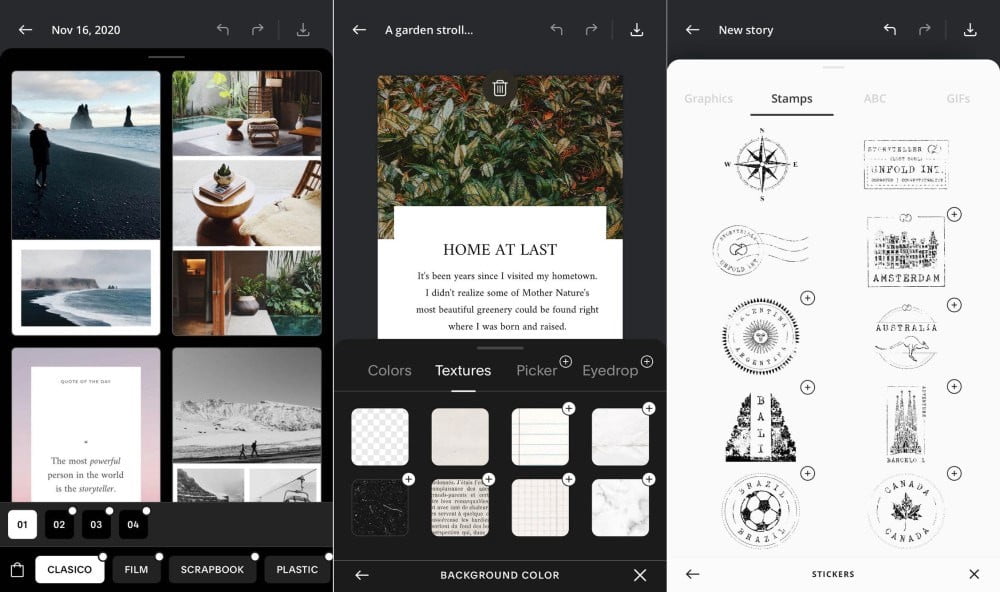This screenshot has height=592, width=1000.
Task: Close the Background Color panel
Action: 640,575
